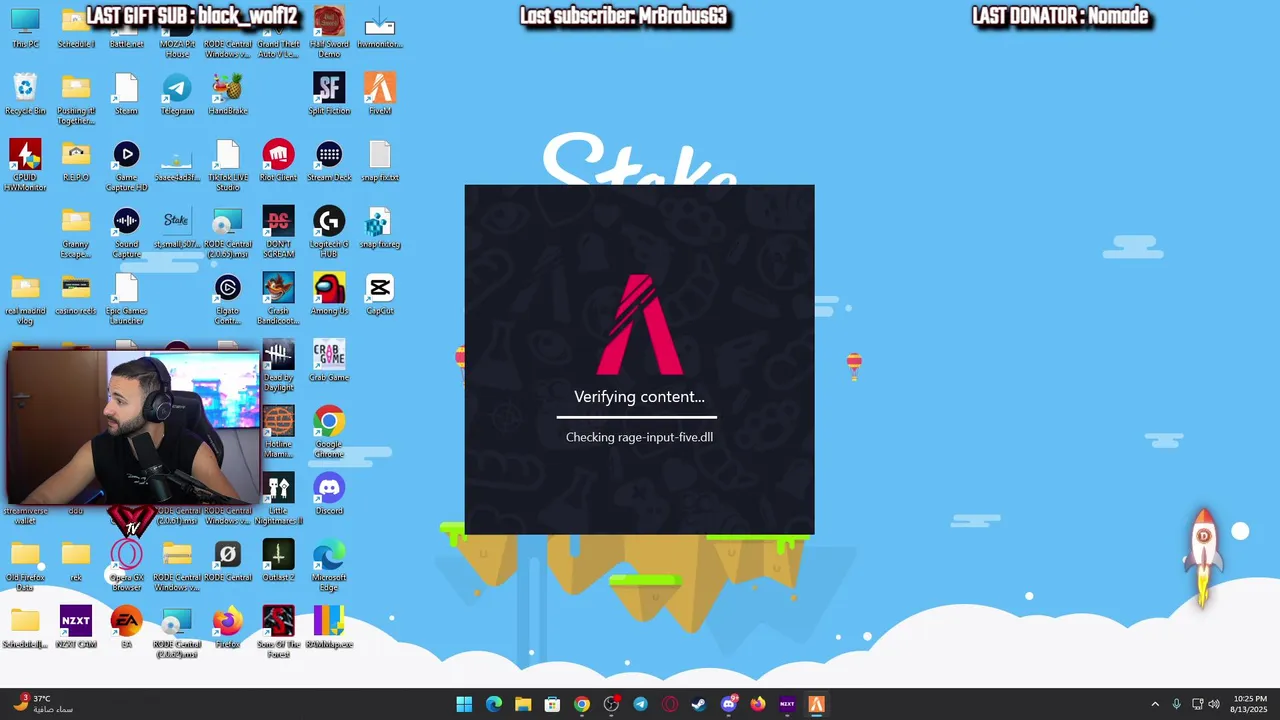Launch Discord from the desktop
Image resolution: width=1280 pixels, height=720 pixels.
(329, 494)
